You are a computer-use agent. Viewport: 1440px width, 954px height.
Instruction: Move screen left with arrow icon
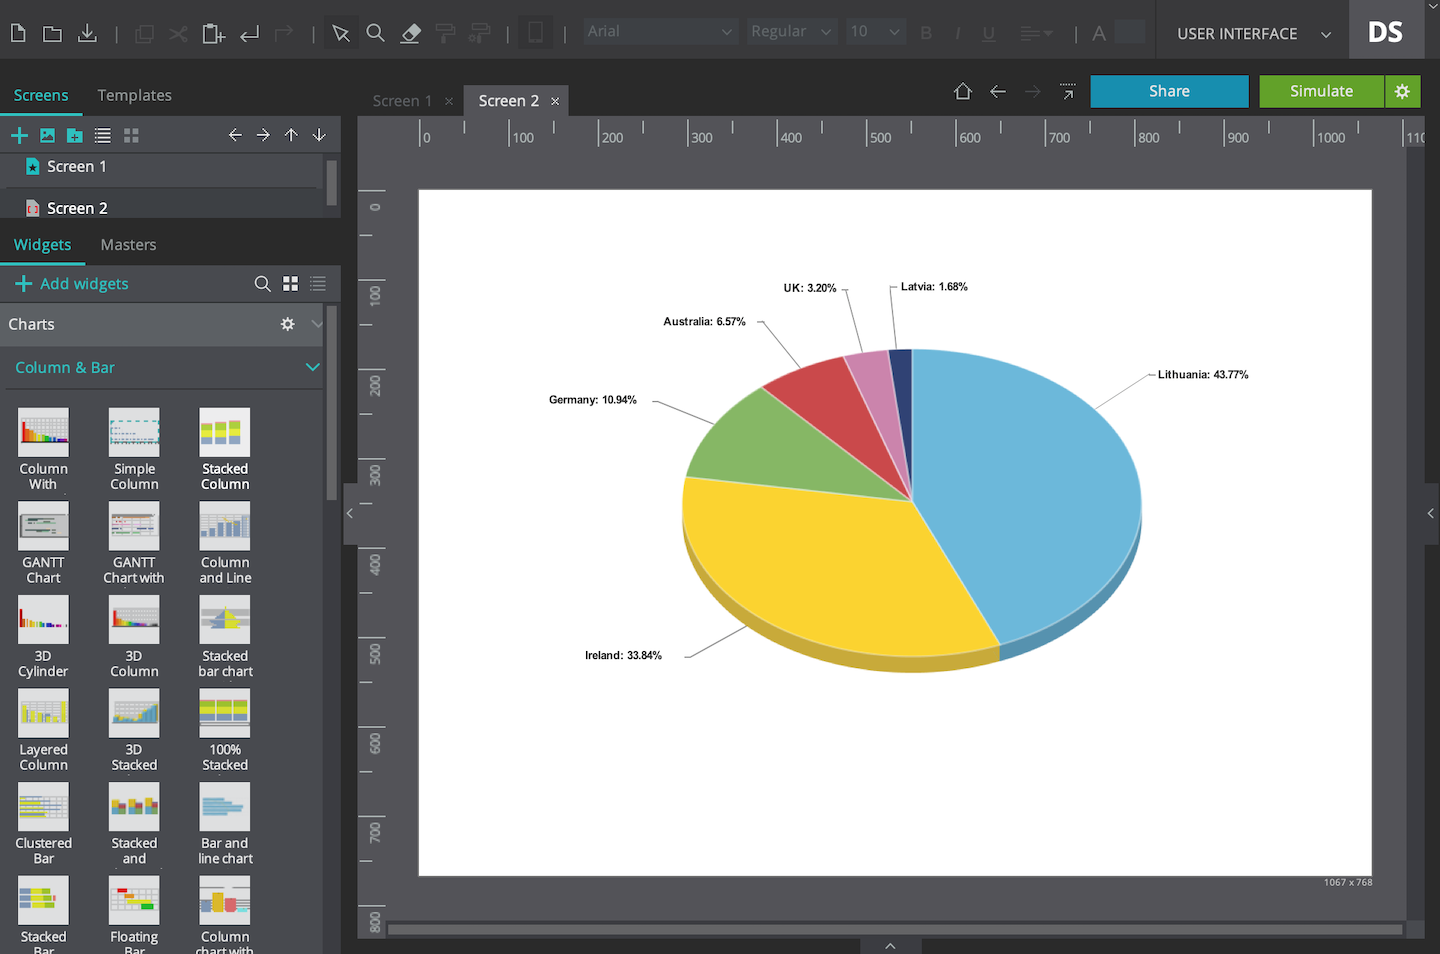point(235,135)
